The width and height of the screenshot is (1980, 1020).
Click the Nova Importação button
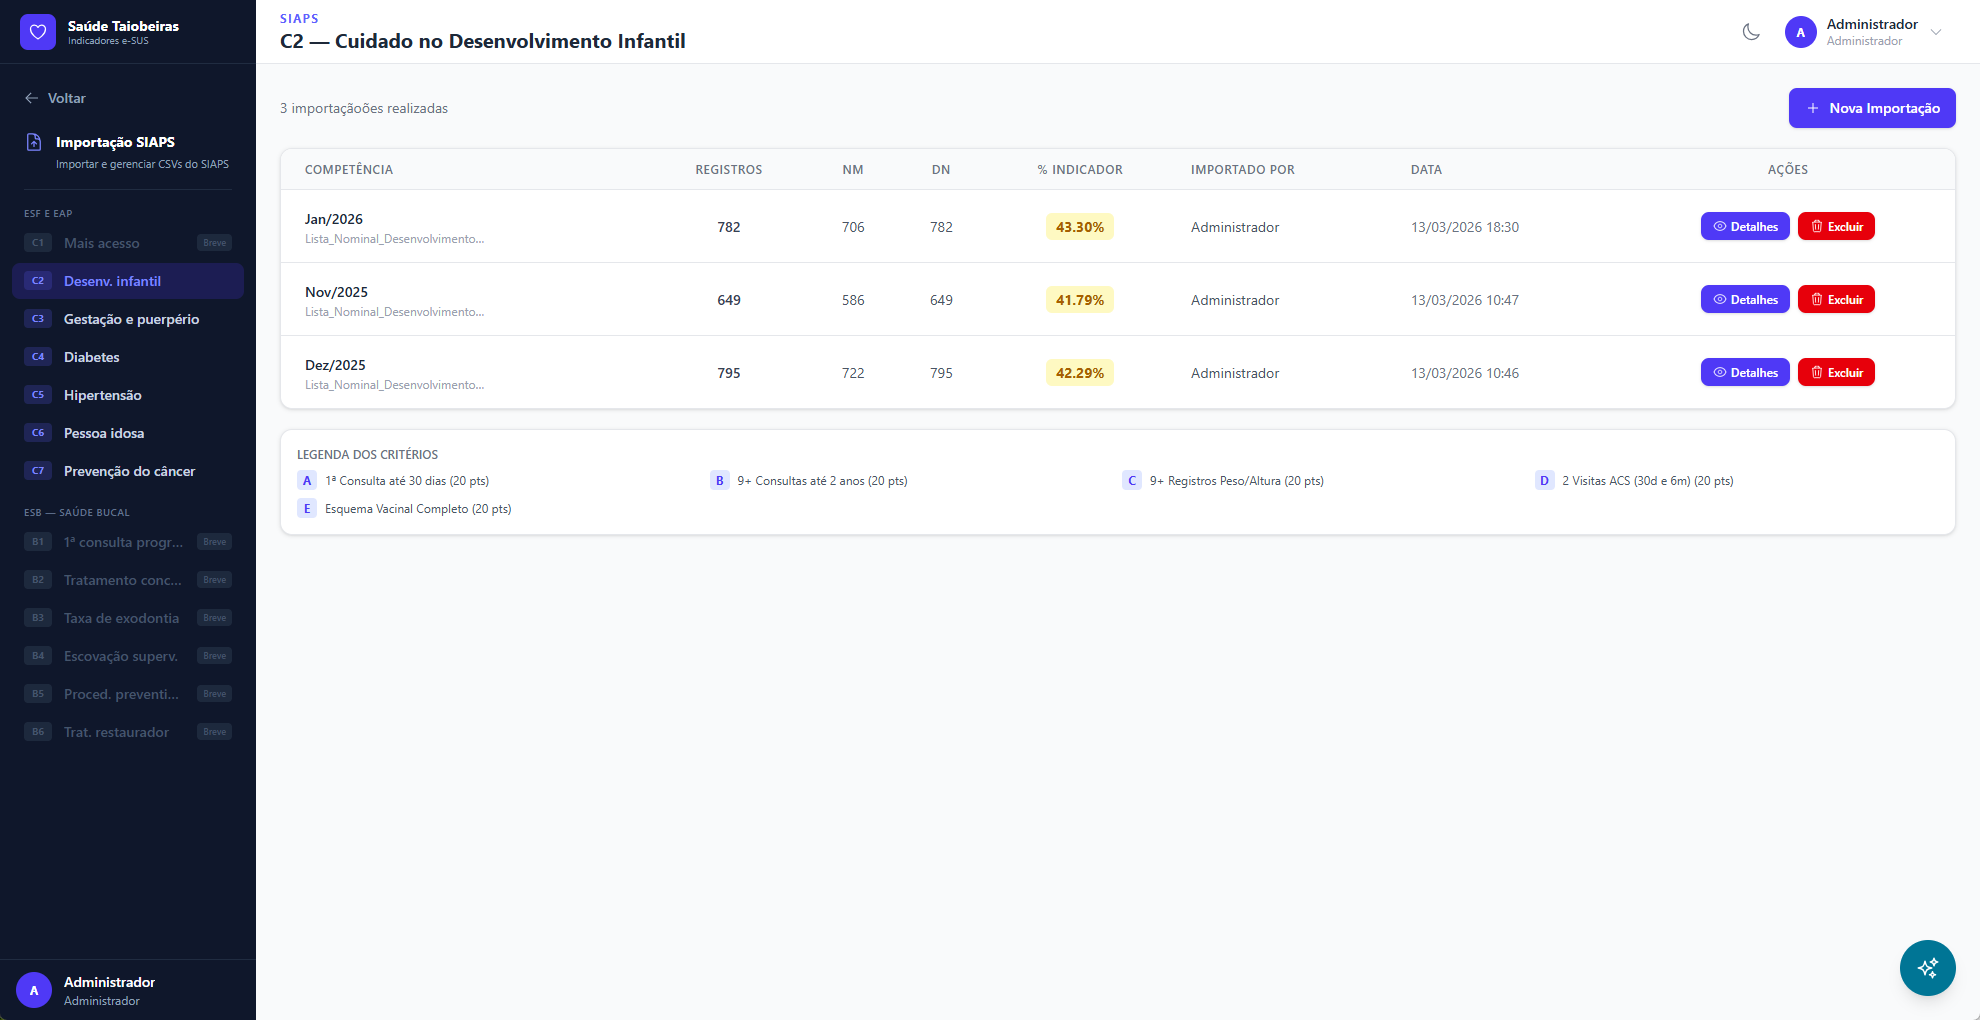(x=1871, y=108)
